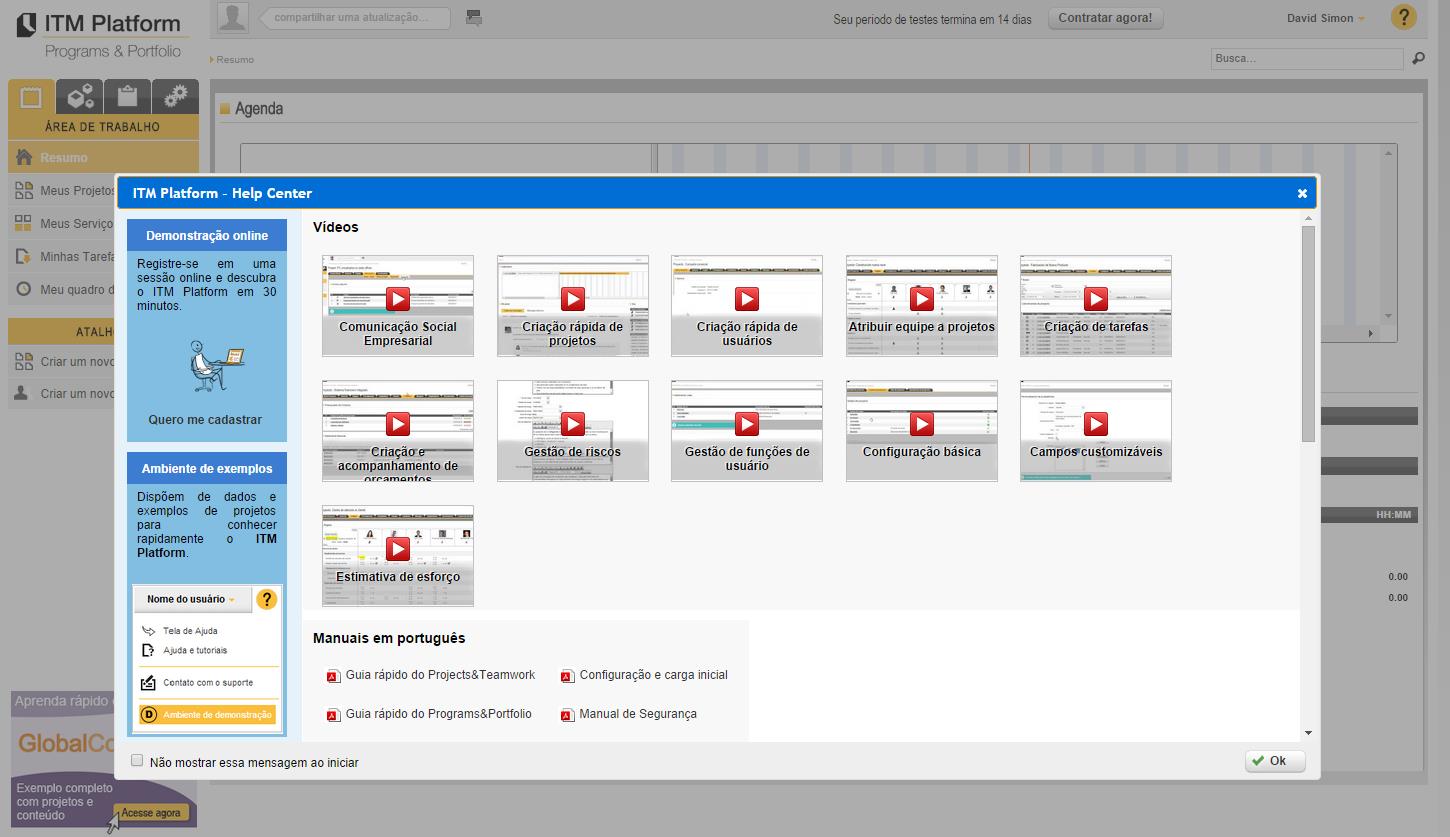Viewport: 1450px width, 837px height.
Task: Click the Help Center vertical scrollbar thumb
Action: pos(1308,334)
